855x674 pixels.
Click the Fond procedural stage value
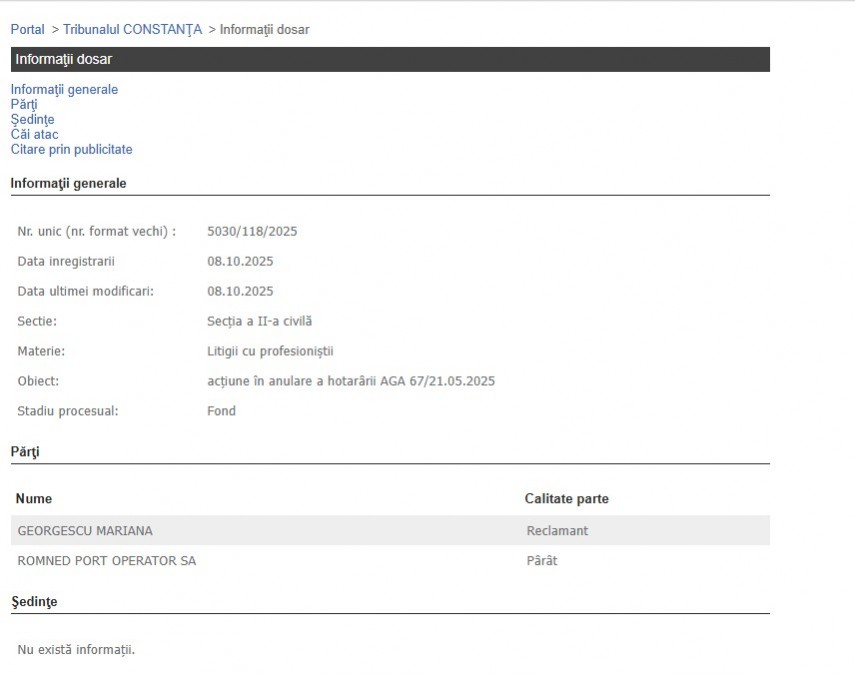[221, 412]
